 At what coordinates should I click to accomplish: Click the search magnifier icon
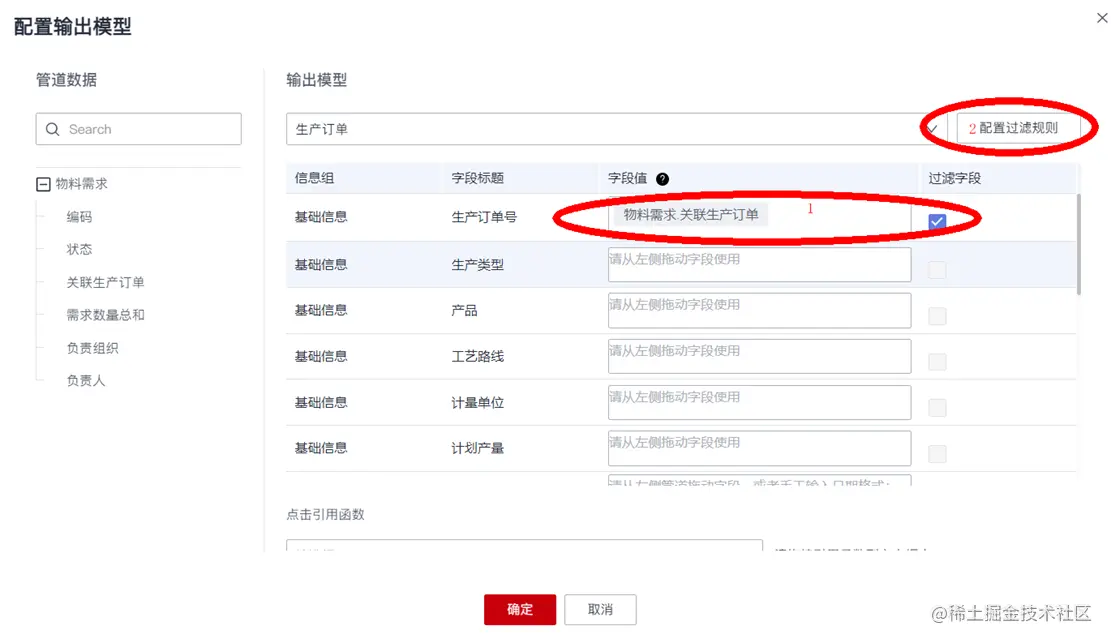click(x=52, y=129)
